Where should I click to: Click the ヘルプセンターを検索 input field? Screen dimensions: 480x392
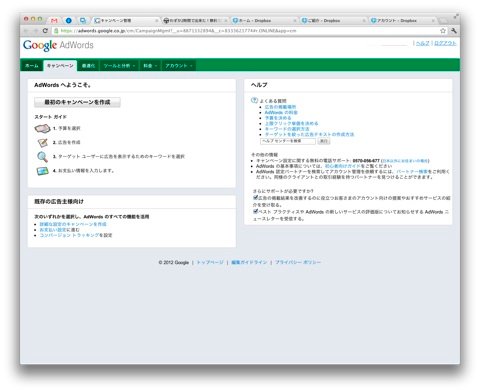click(288, 141)
